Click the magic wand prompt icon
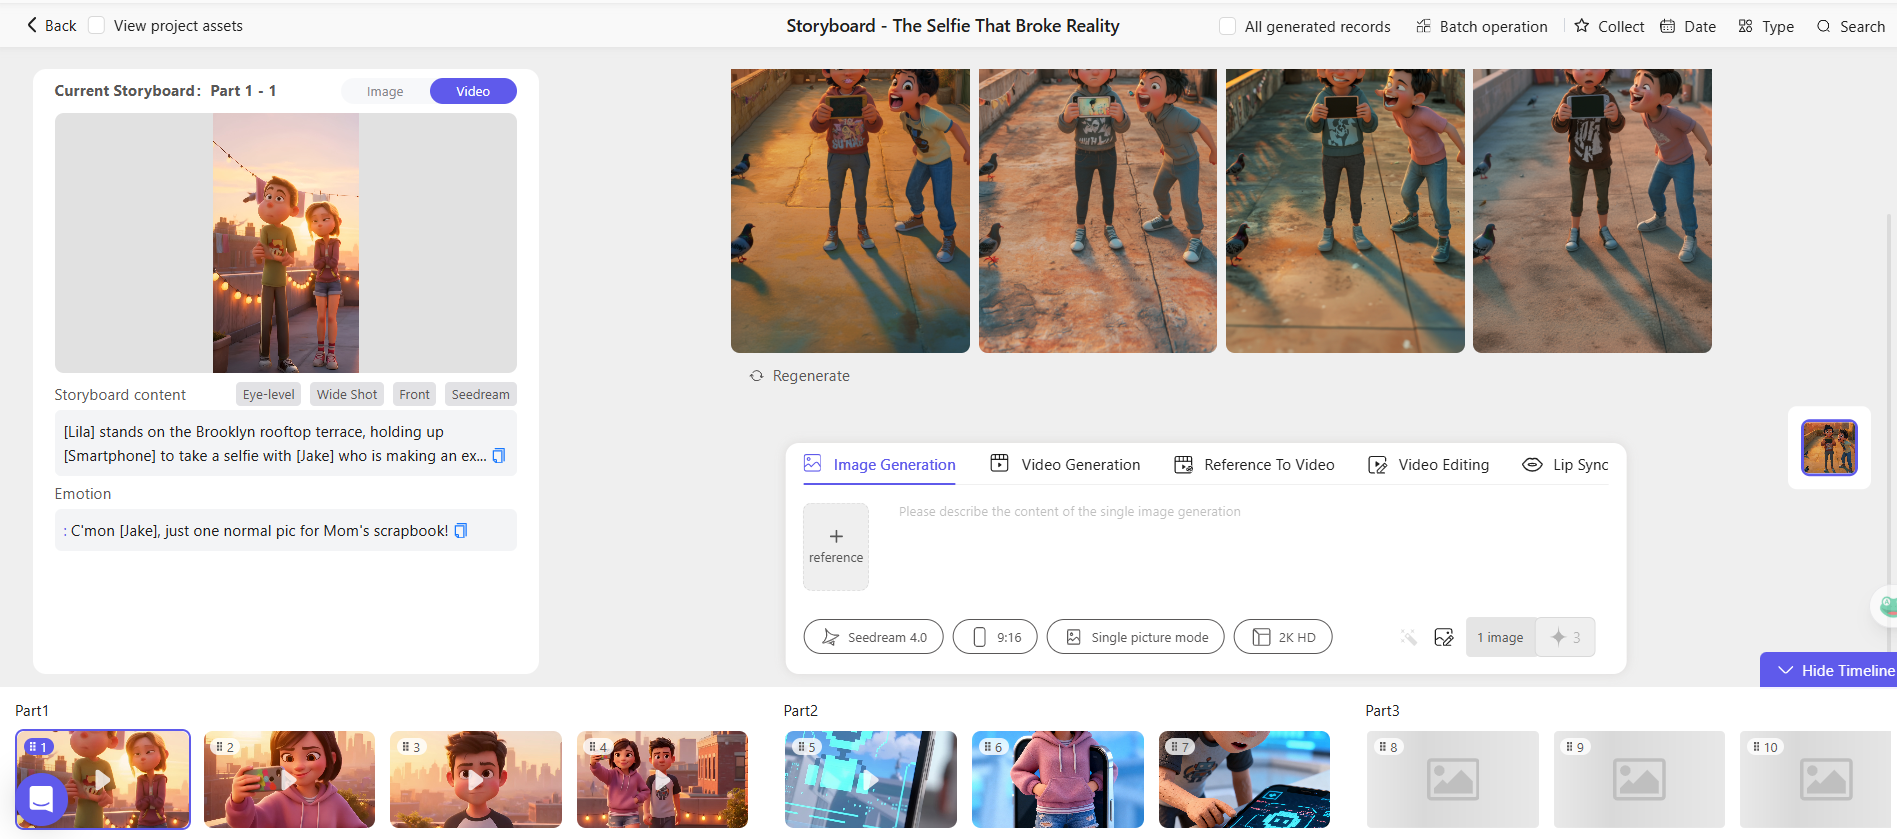The image size is (1897, 839). click(x=1408, y=637)
